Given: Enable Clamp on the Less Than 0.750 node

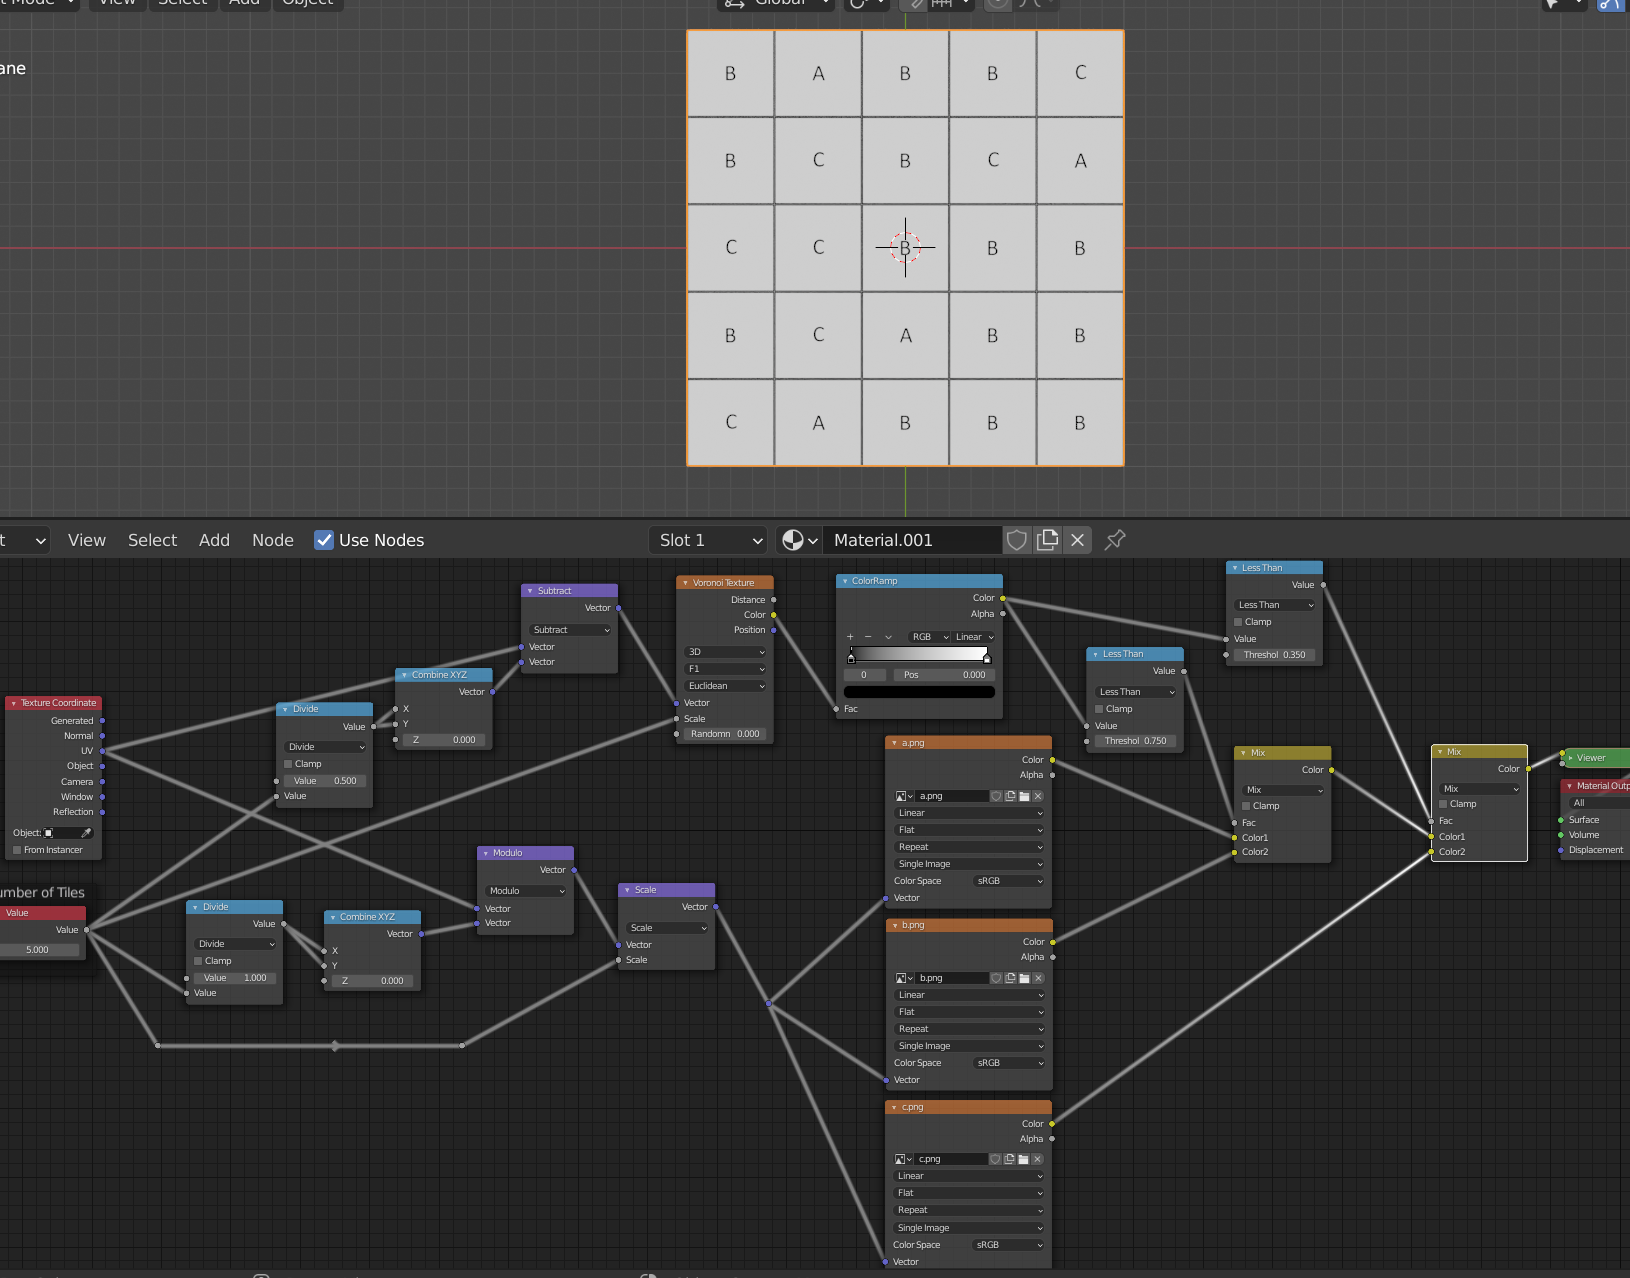Looking at the screenshot, I should click(1099, 709).
